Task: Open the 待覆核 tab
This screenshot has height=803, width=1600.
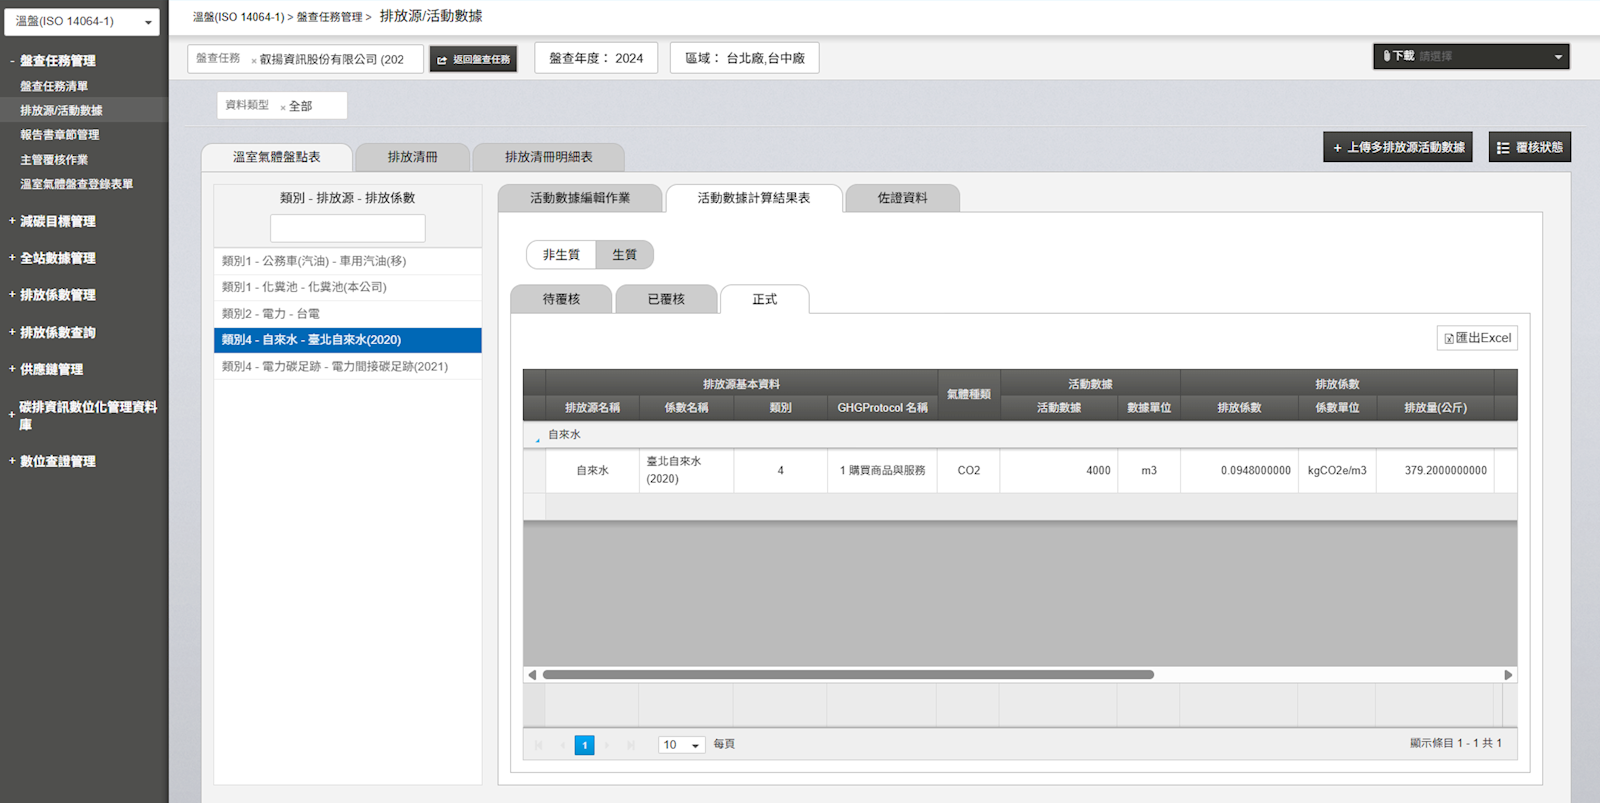Action: [561, 299]
